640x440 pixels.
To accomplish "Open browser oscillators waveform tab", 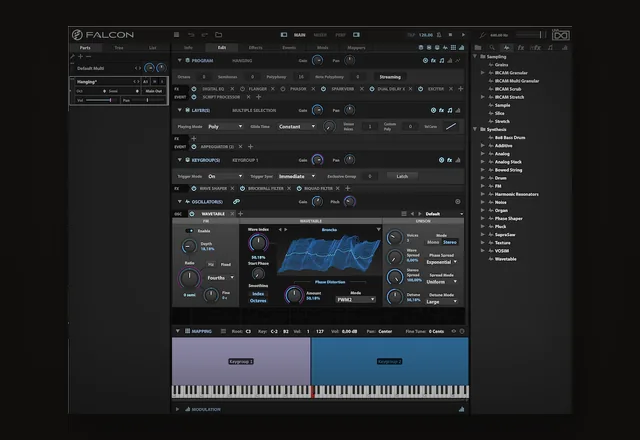I will [x=506, y=48].
